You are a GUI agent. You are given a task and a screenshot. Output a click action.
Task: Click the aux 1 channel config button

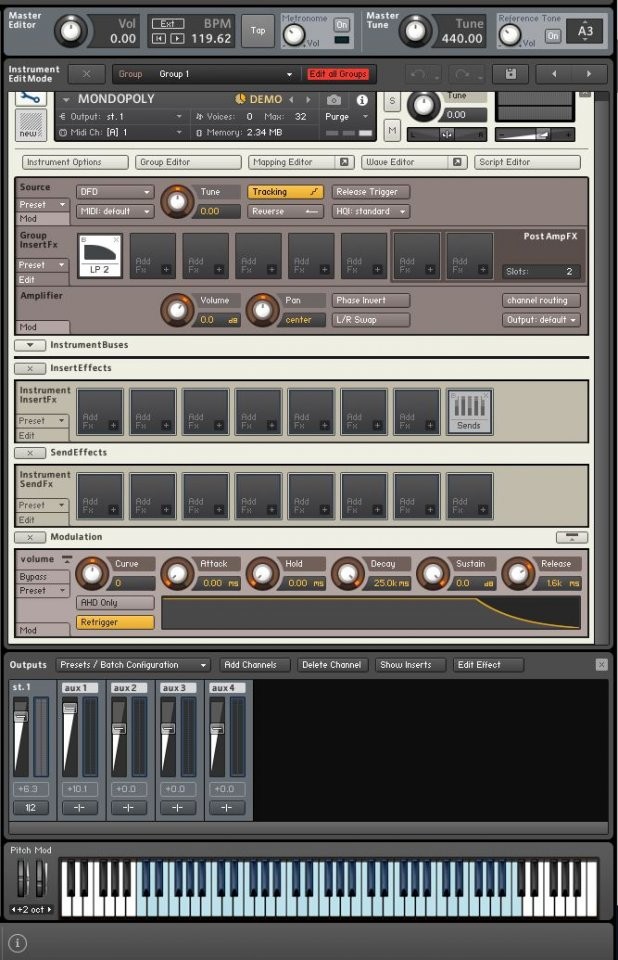pos(79,808)
